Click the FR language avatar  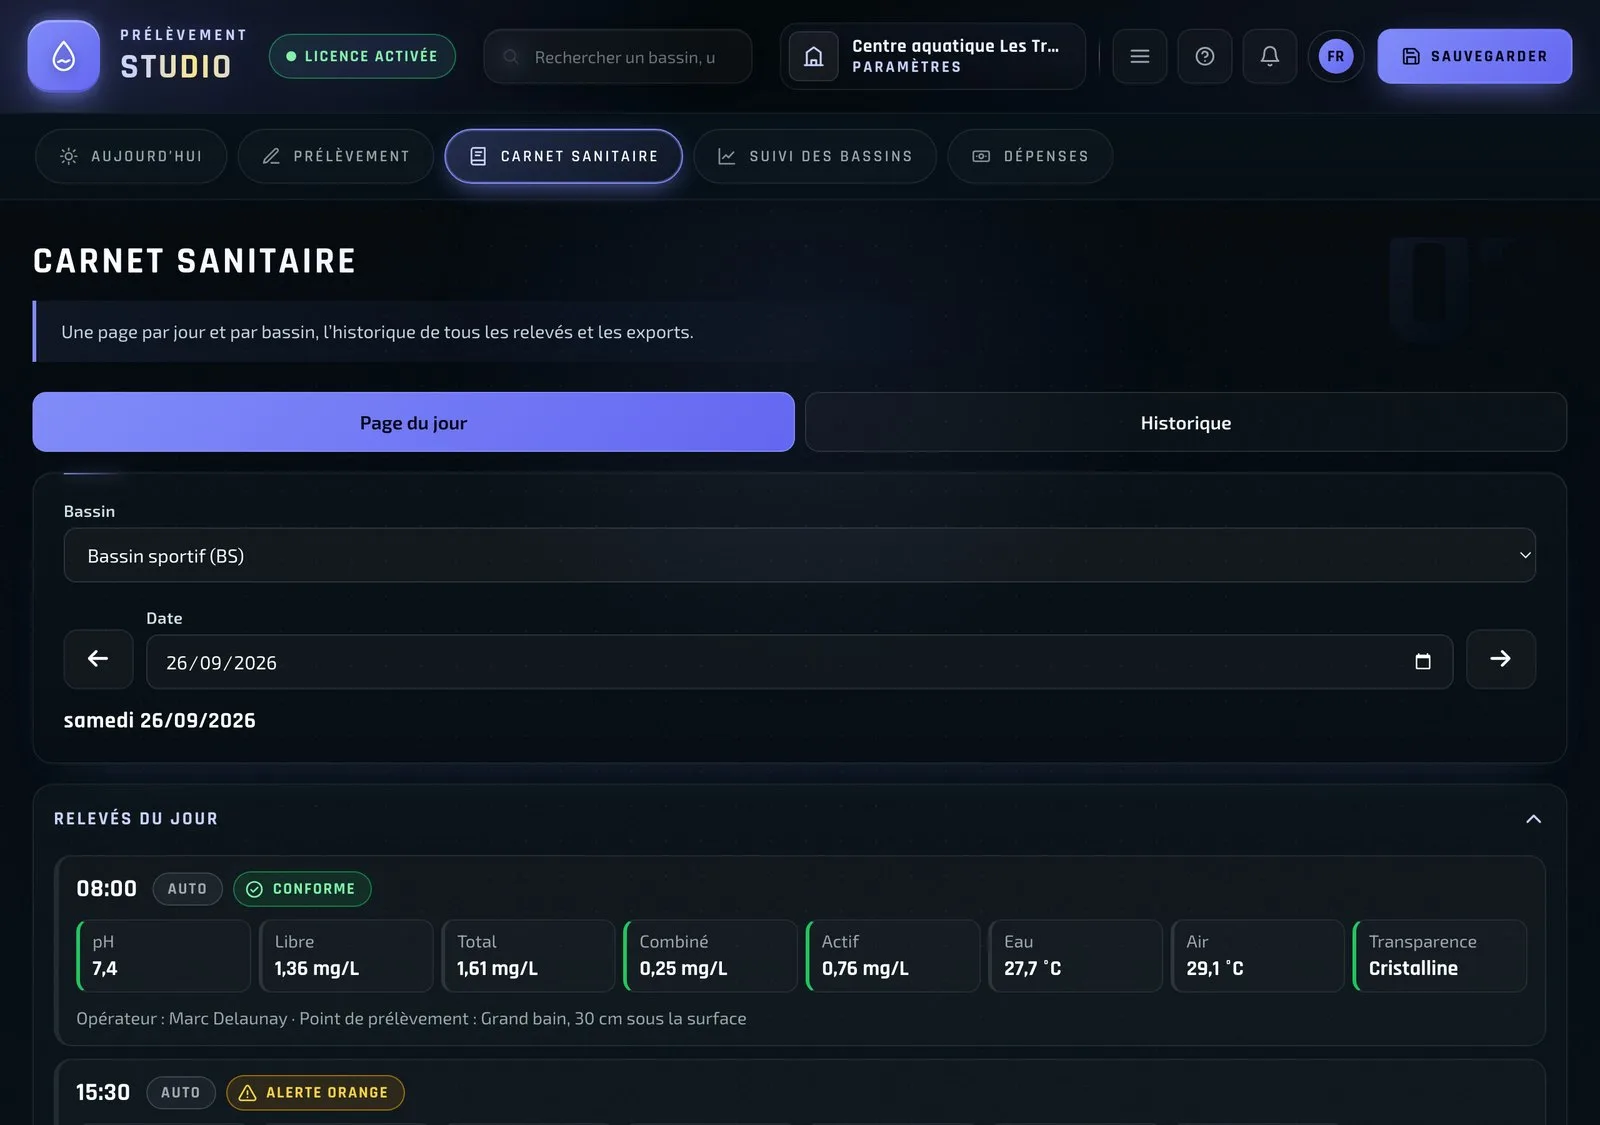click(x=1336, y=56)
